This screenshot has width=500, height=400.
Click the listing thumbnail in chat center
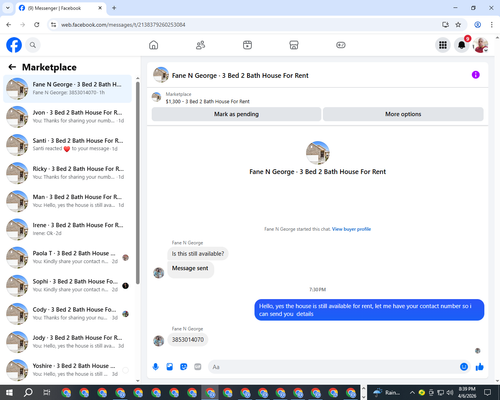[x=318, y=153]
